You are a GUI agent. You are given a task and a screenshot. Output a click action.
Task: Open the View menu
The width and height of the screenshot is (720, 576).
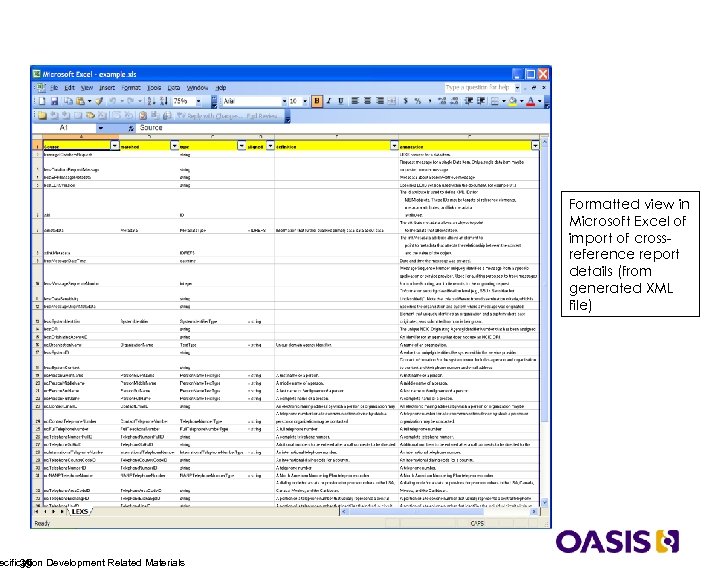coord(87,87)
